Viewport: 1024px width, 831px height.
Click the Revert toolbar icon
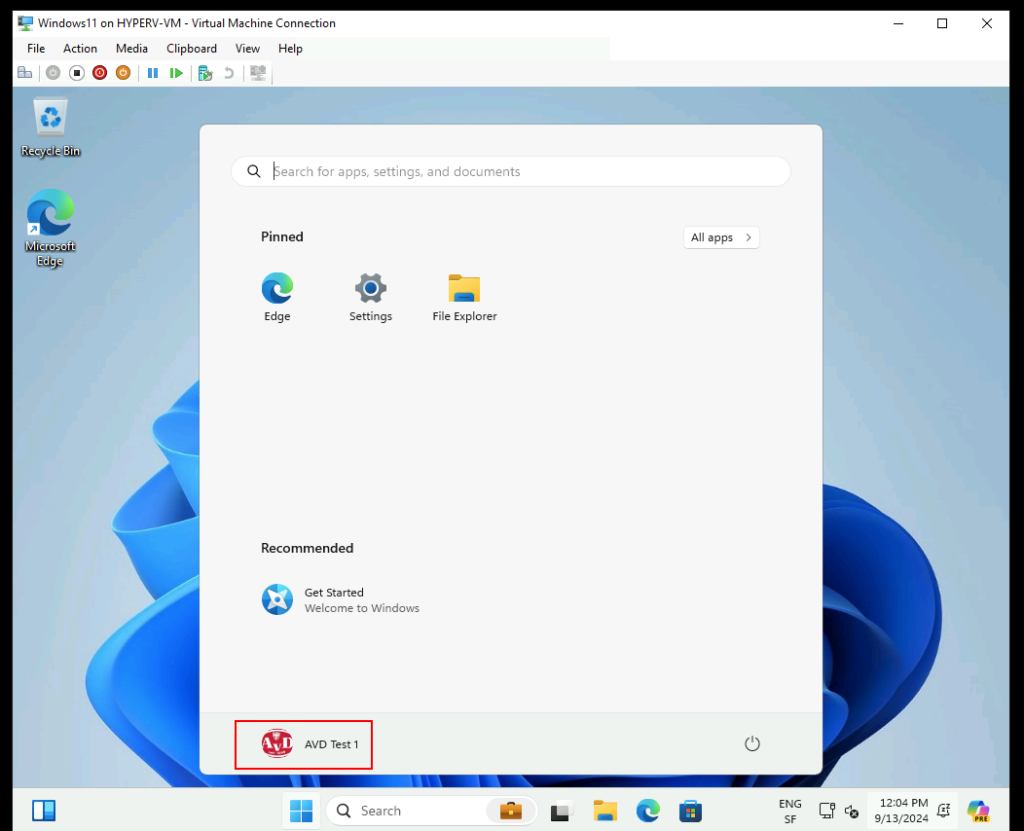coord(229,73)
